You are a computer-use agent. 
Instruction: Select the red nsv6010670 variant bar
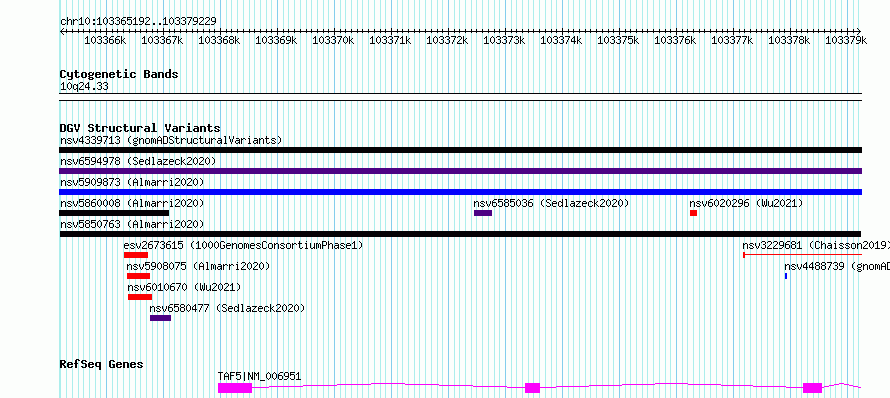click(140, 297)
